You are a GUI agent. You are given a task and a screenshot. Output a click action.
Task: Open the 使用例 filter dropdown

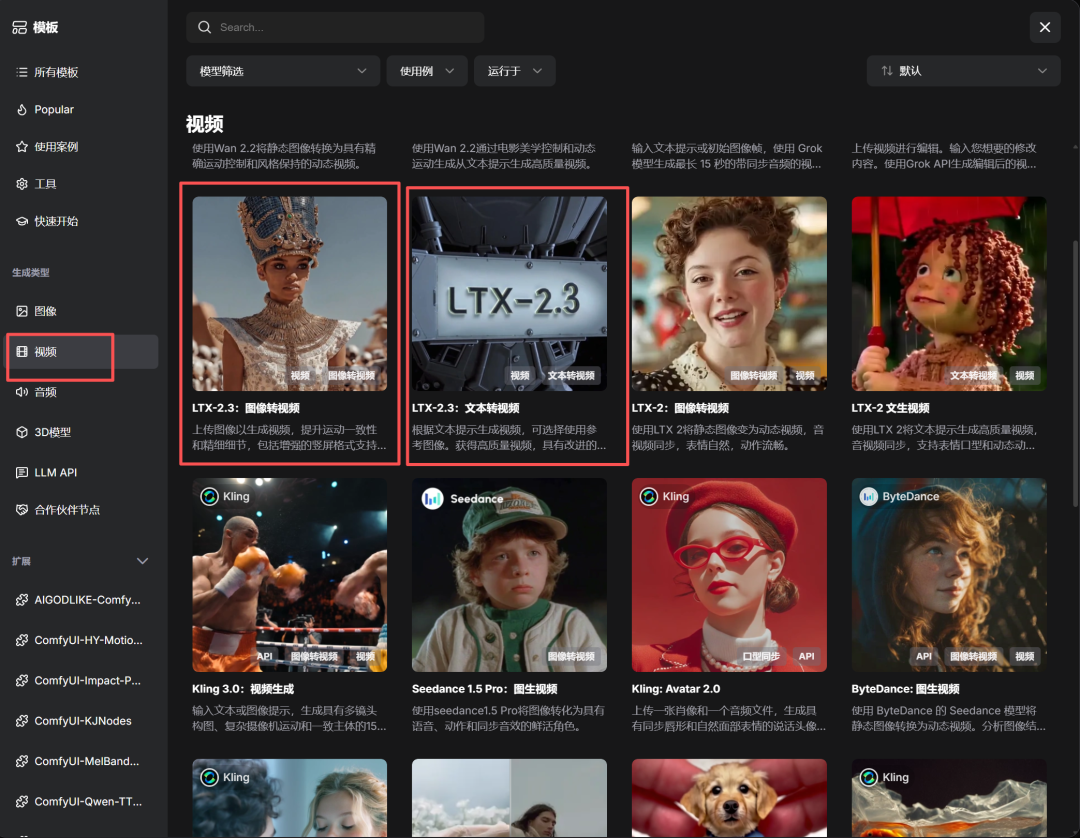(426, 71)
